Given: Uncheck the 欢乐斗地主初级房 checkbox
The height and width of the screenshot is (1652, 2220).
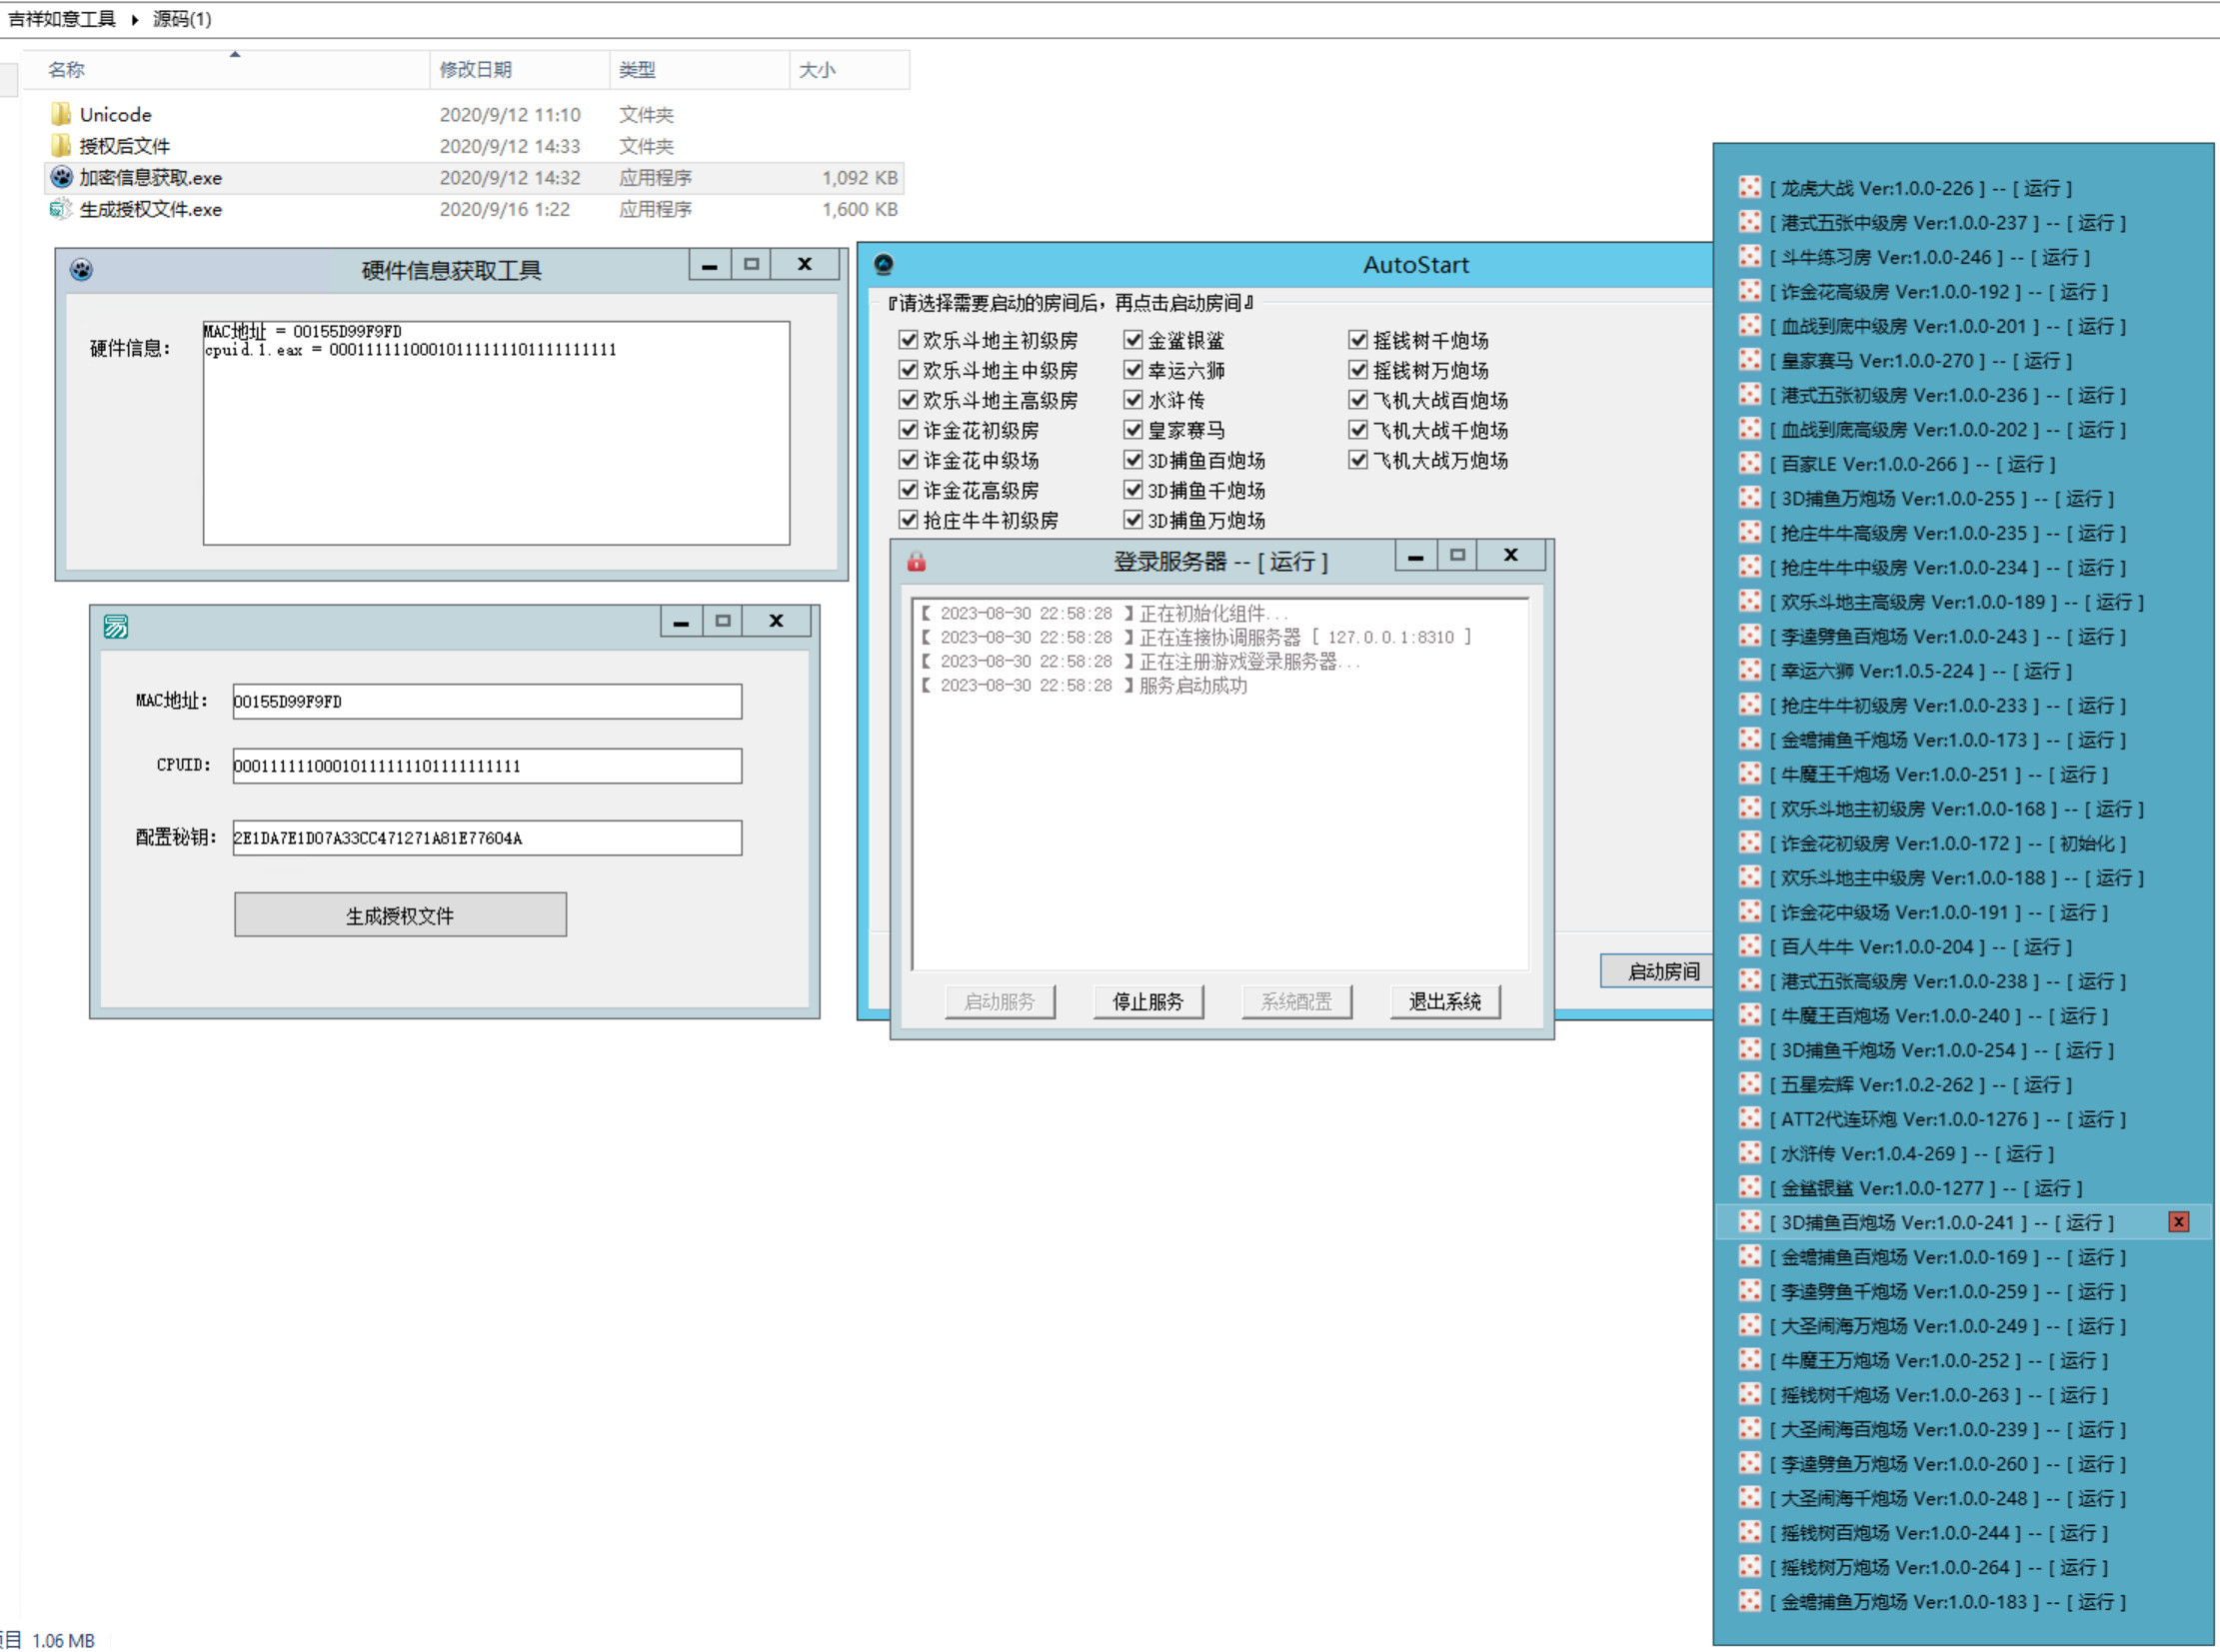Looking at the screenshot, I should [908, 340].
